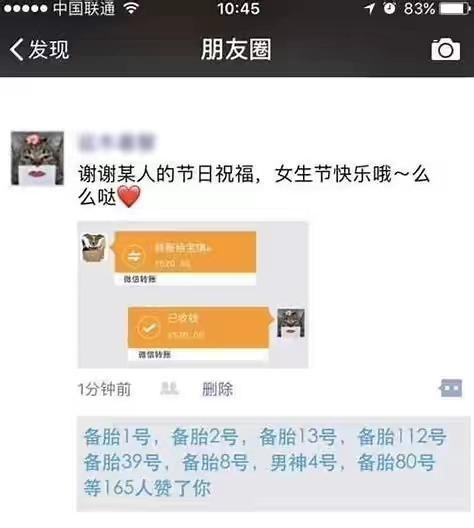Open the comment and like popup icon

pos(451,389)
